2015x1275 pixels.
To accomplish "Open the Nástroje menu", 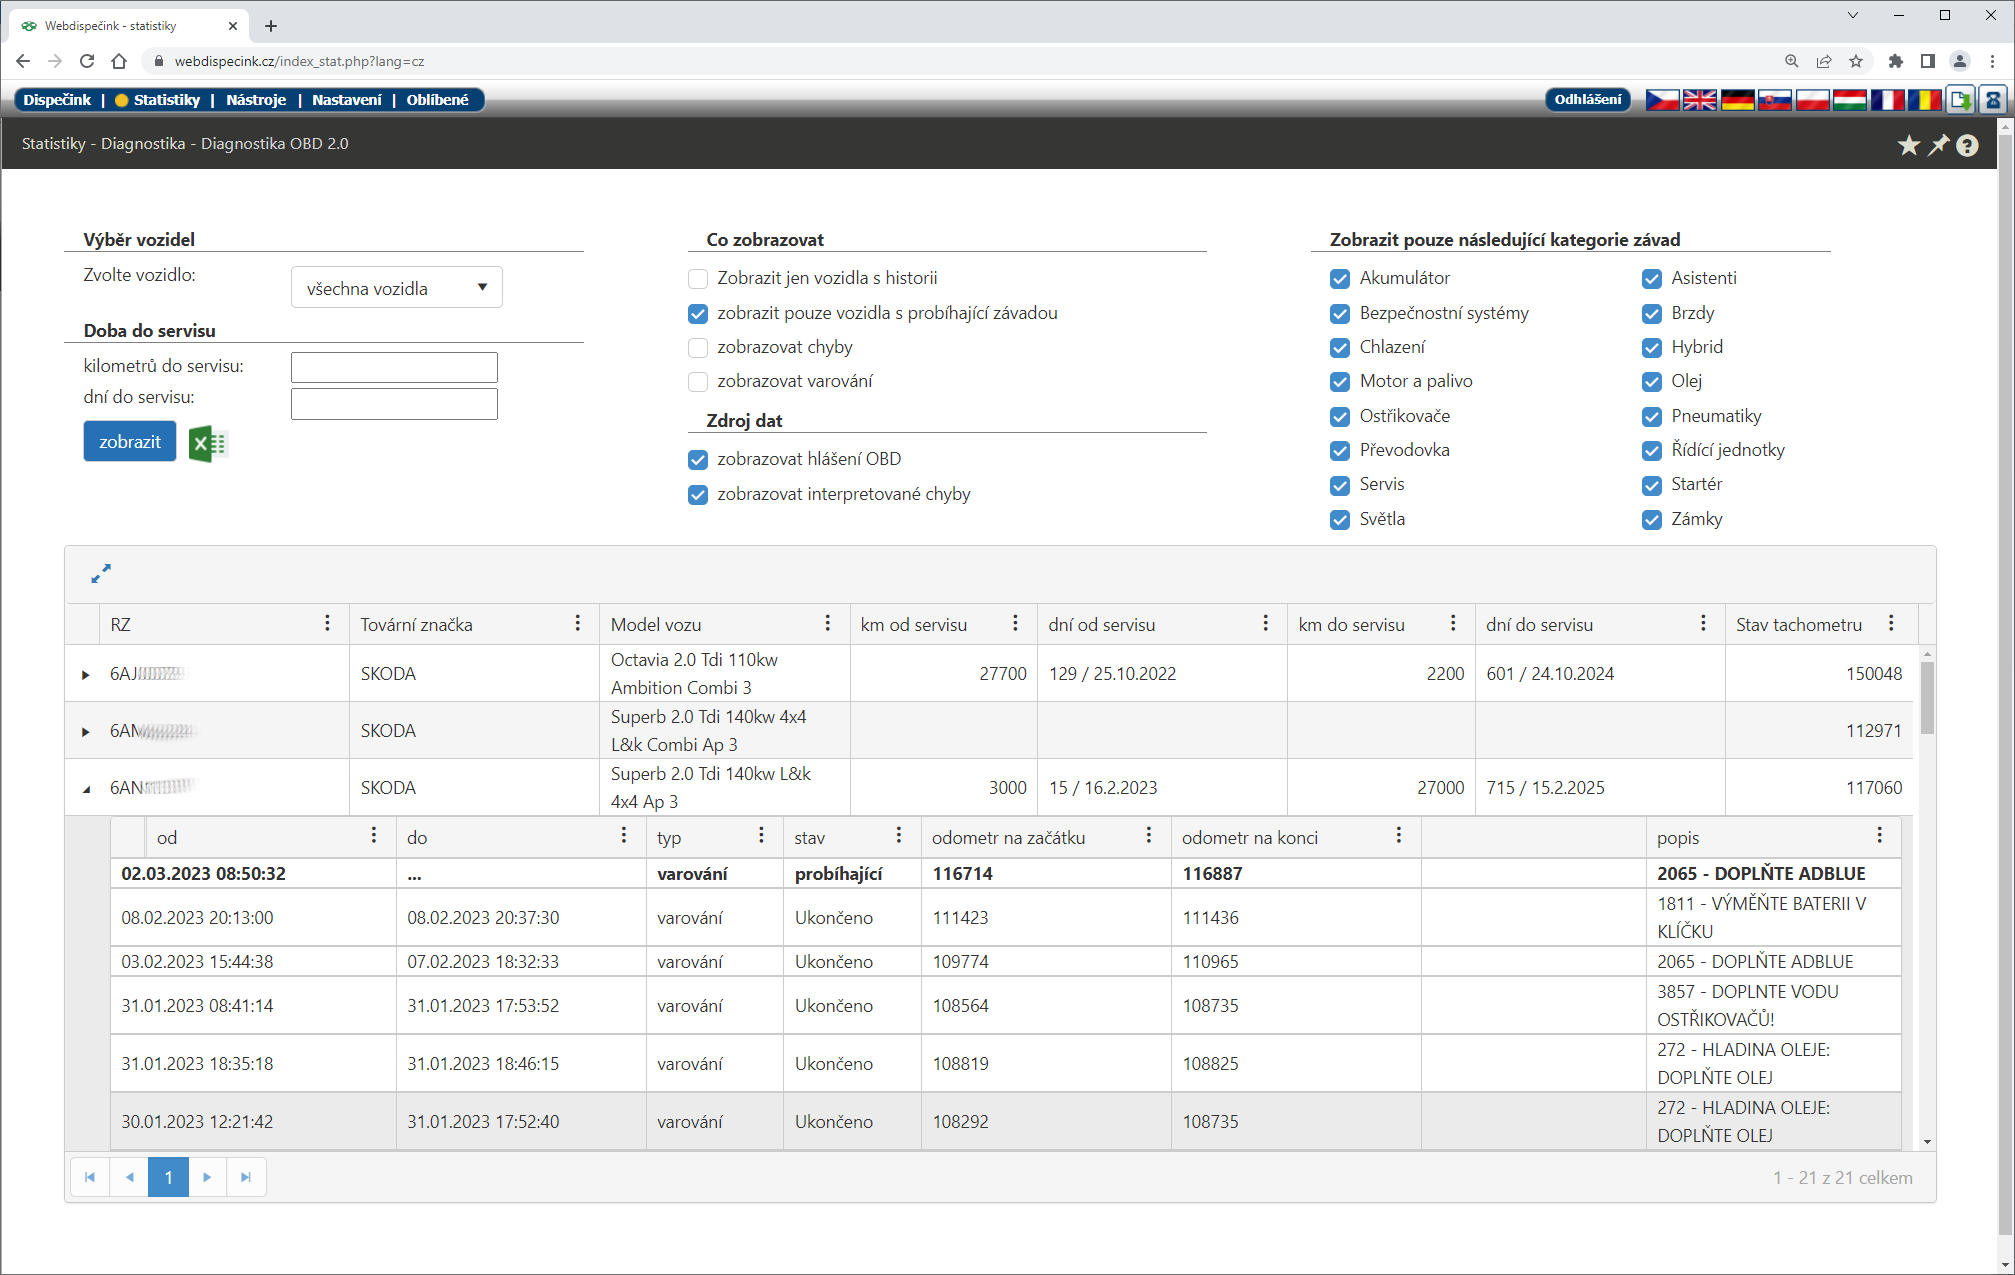I will click(256, 100).
